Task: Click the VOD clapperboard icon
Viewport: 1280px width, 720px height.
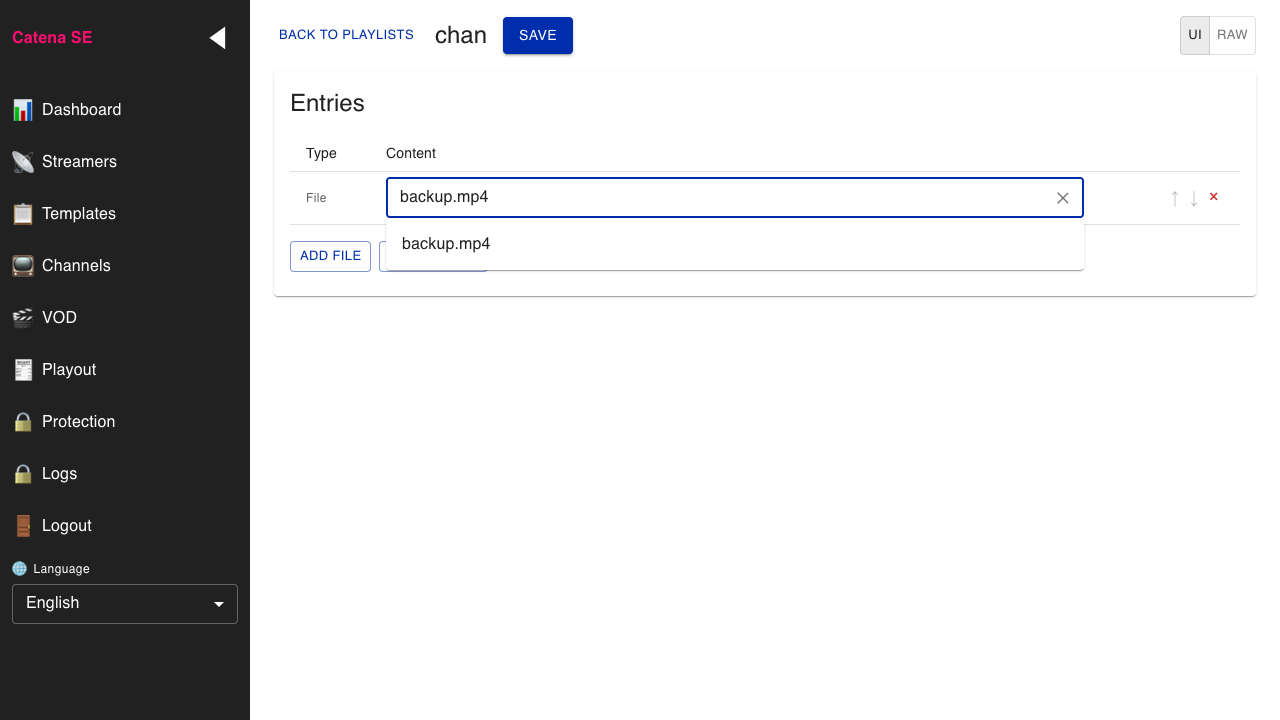Action: tap(23, 318)
